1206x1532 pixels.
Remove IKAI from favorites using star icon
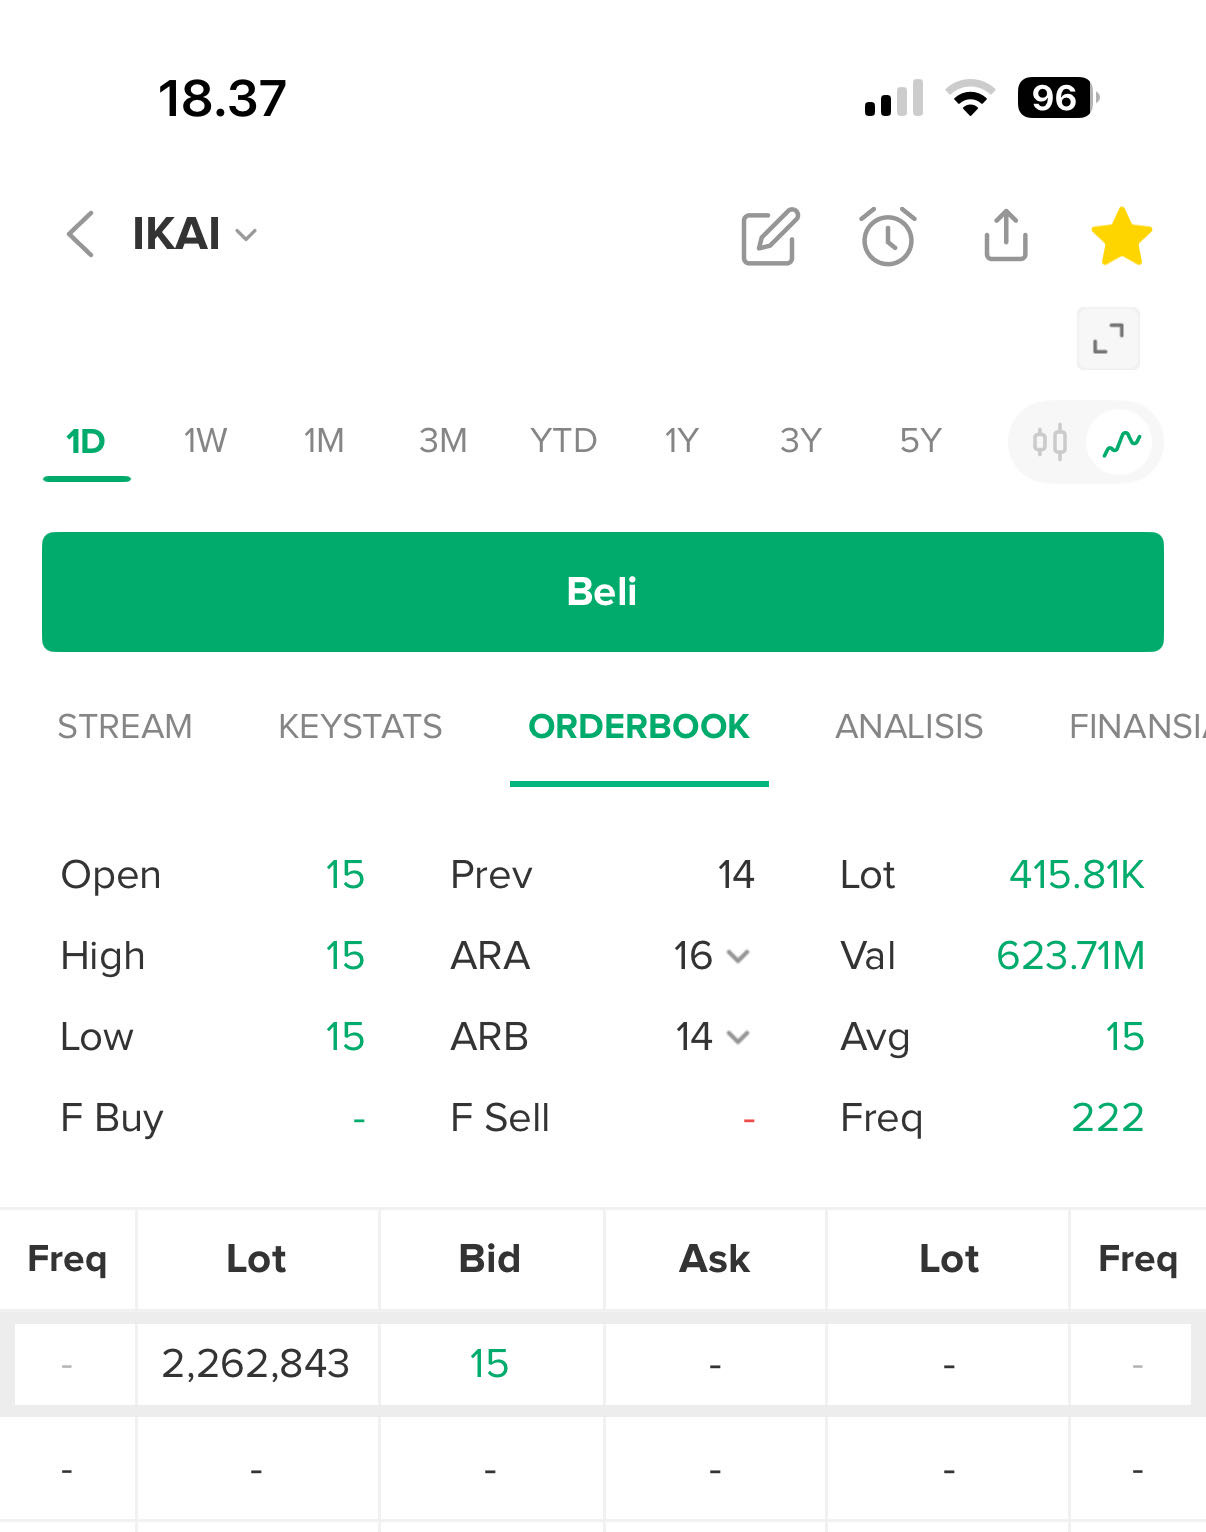[1121, 237]
